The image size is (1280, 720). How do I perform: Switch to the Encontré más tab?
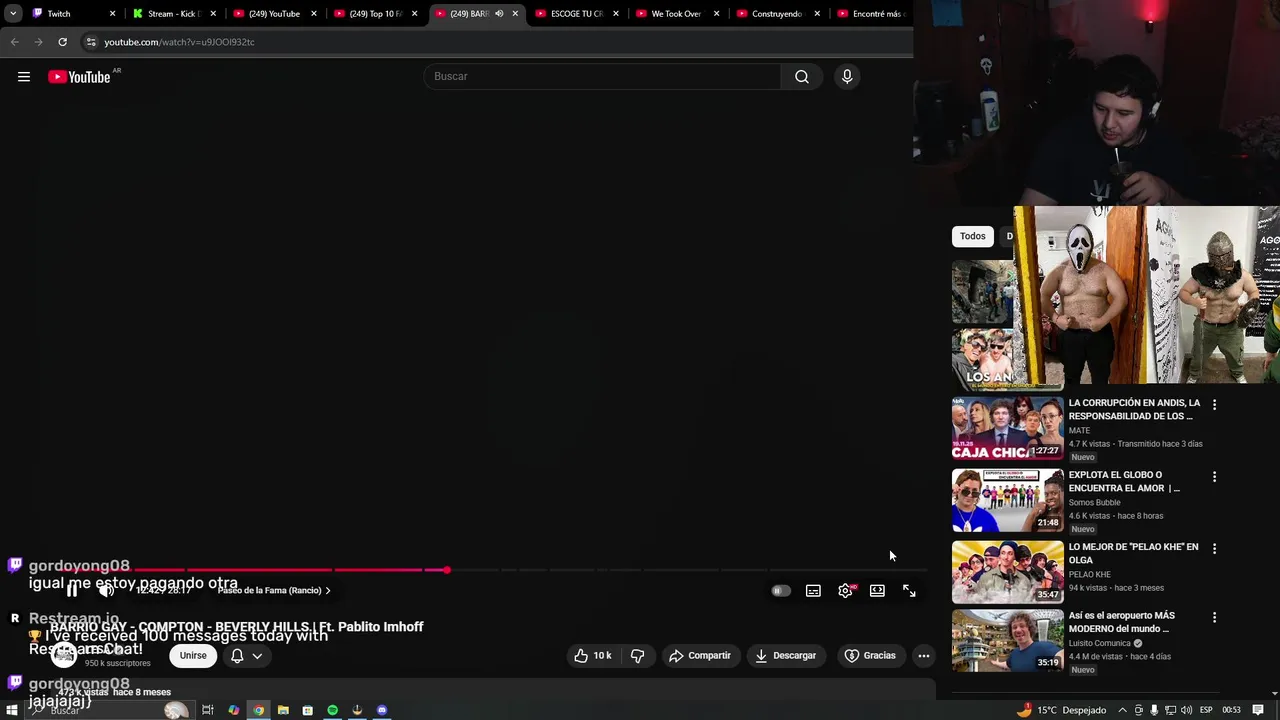872,14
